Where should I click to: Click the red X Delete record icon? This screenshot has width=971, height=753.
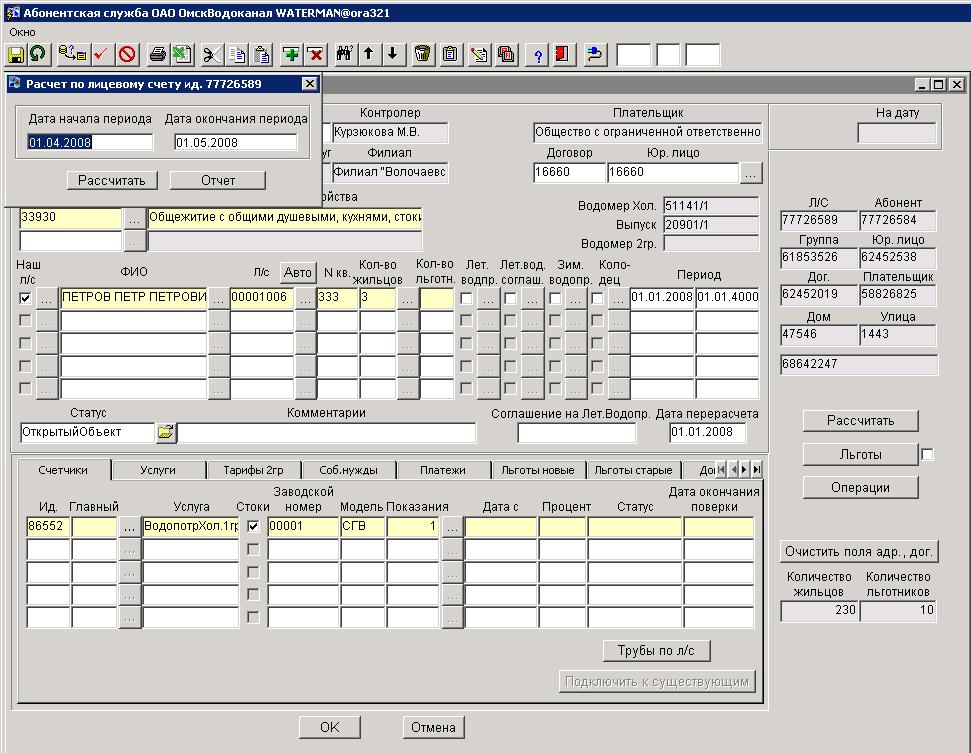point(315,54)
